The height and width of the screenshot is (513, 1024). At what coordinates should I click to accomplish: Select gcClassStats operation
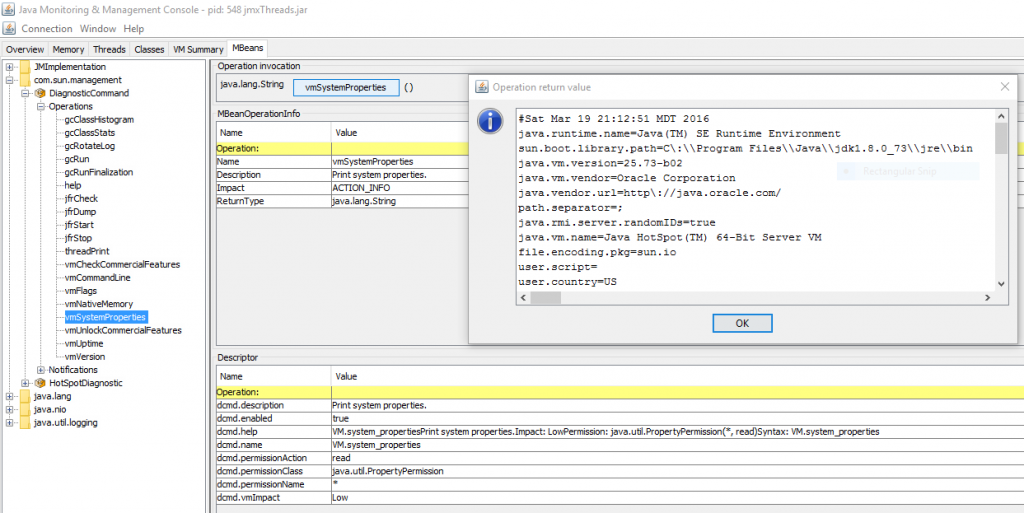coord(90,132)
